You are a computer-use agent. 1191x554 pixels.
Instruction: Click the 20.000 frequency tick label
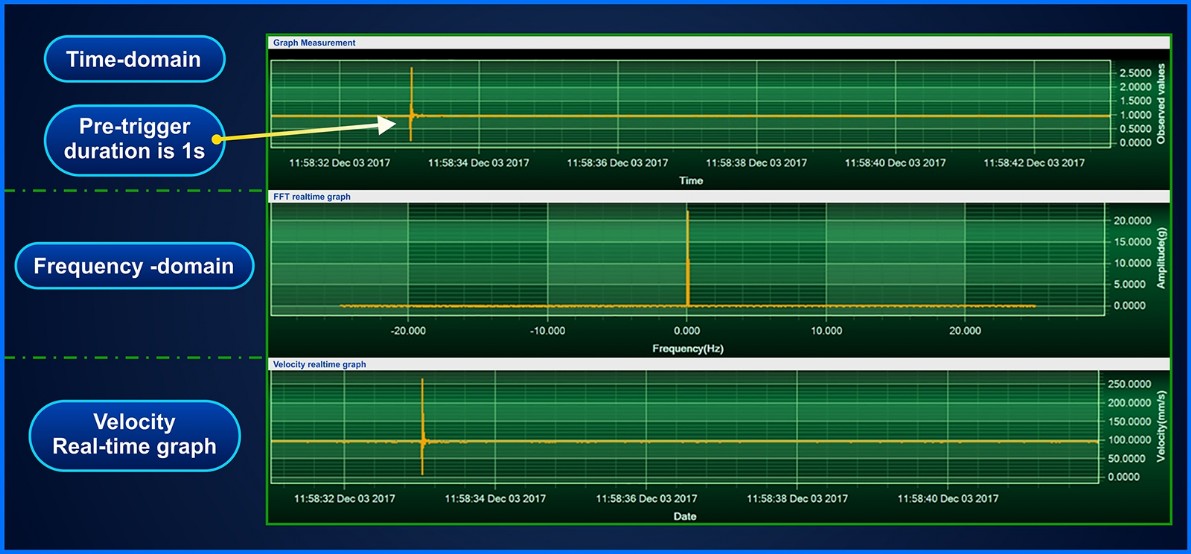(965, 331)
